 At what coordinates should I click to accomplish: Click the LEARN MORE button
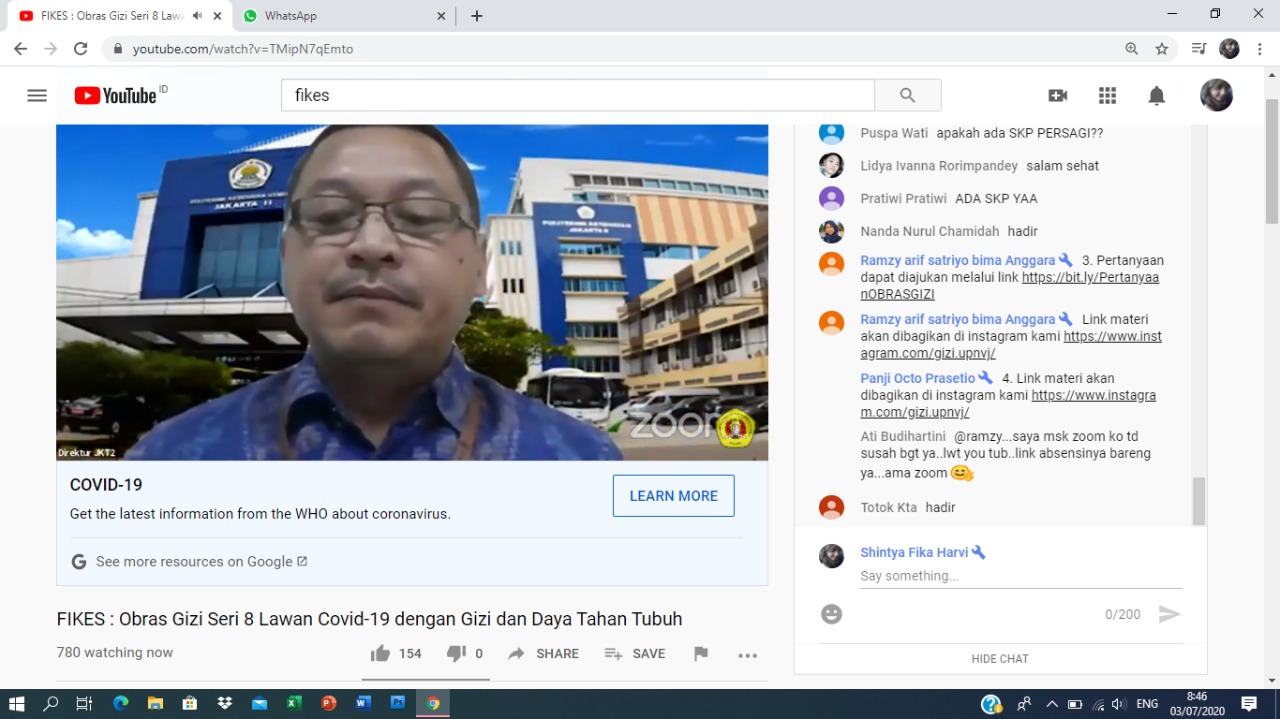coord(673,496)
